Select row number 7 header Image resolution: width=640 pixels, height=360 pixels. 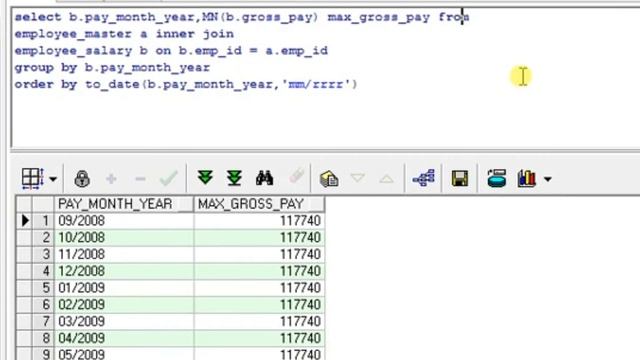[x=43, y=321]
